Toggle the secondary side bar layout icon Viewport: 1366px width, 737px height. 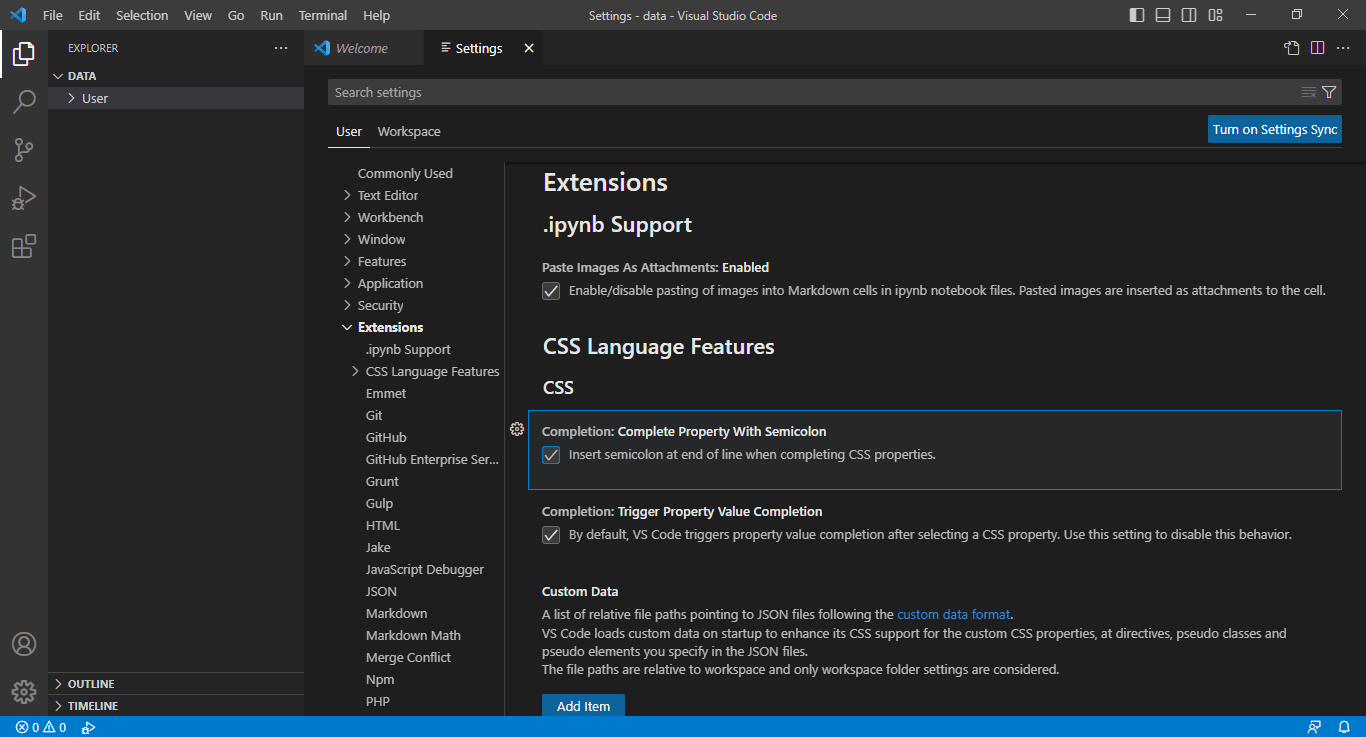[1189, 15]
